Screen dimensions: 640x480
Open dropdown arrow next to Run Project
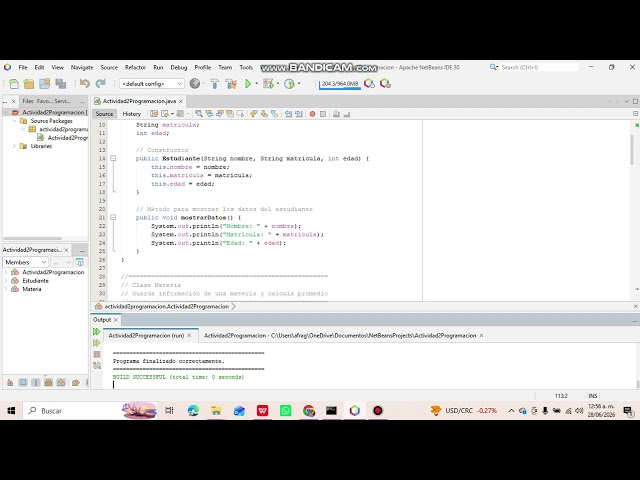click(257, 84)
